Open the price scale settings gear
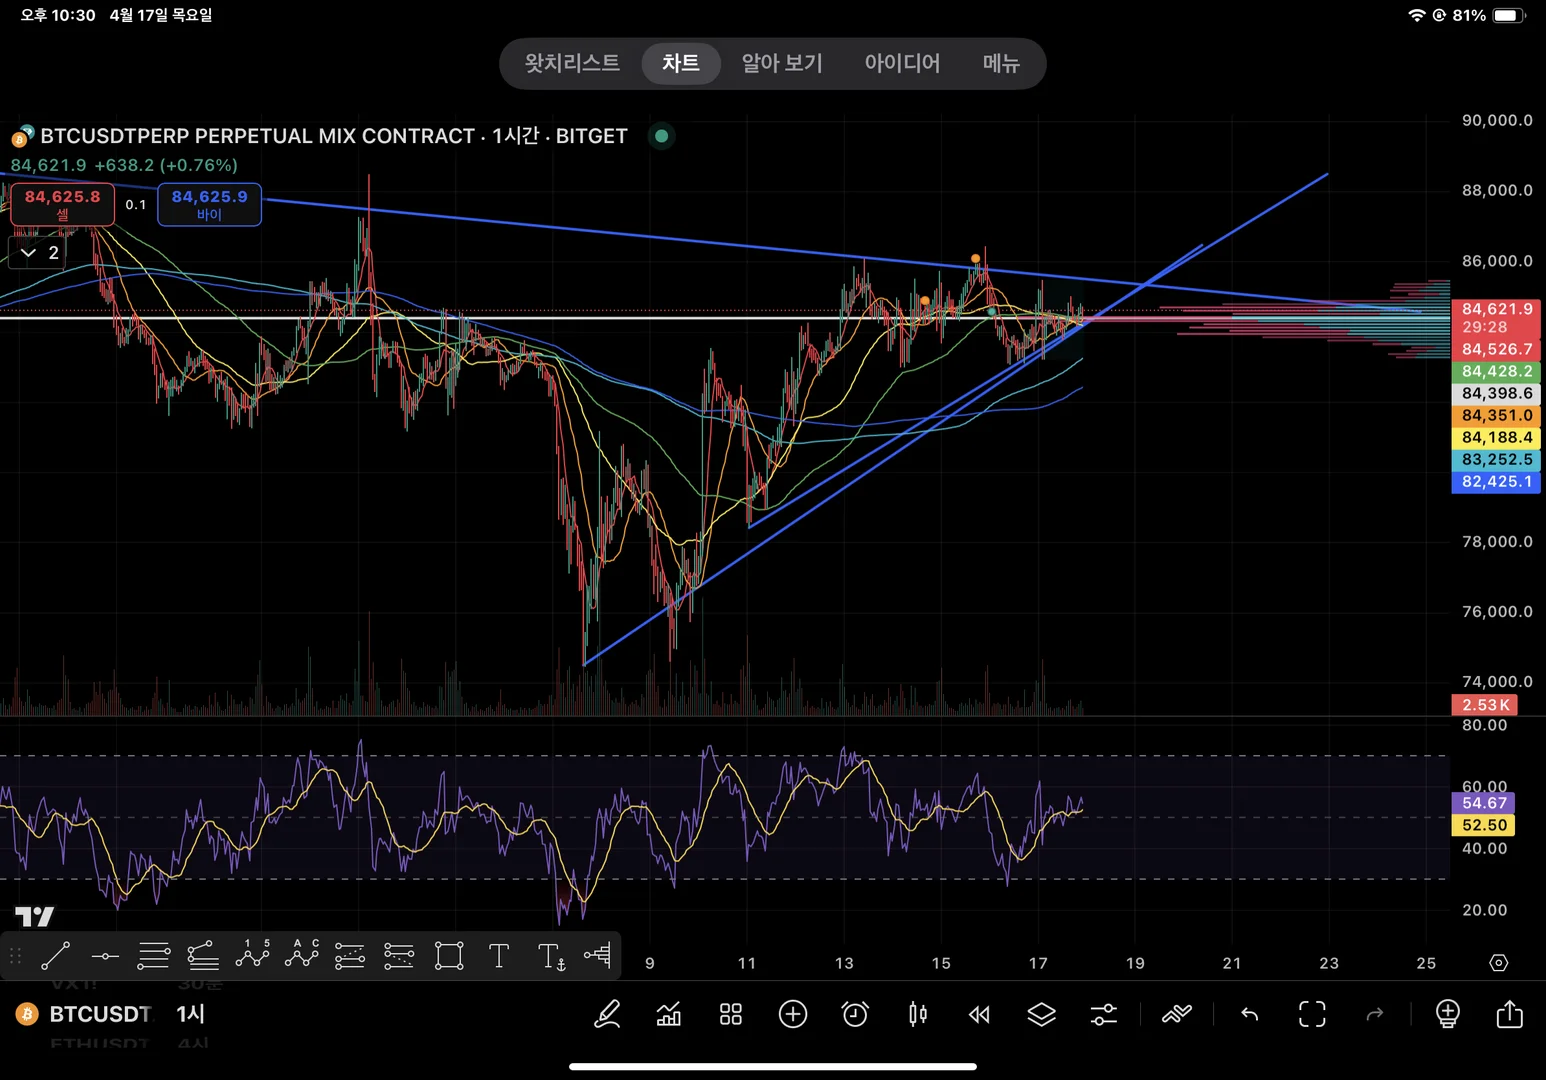 1498,963
